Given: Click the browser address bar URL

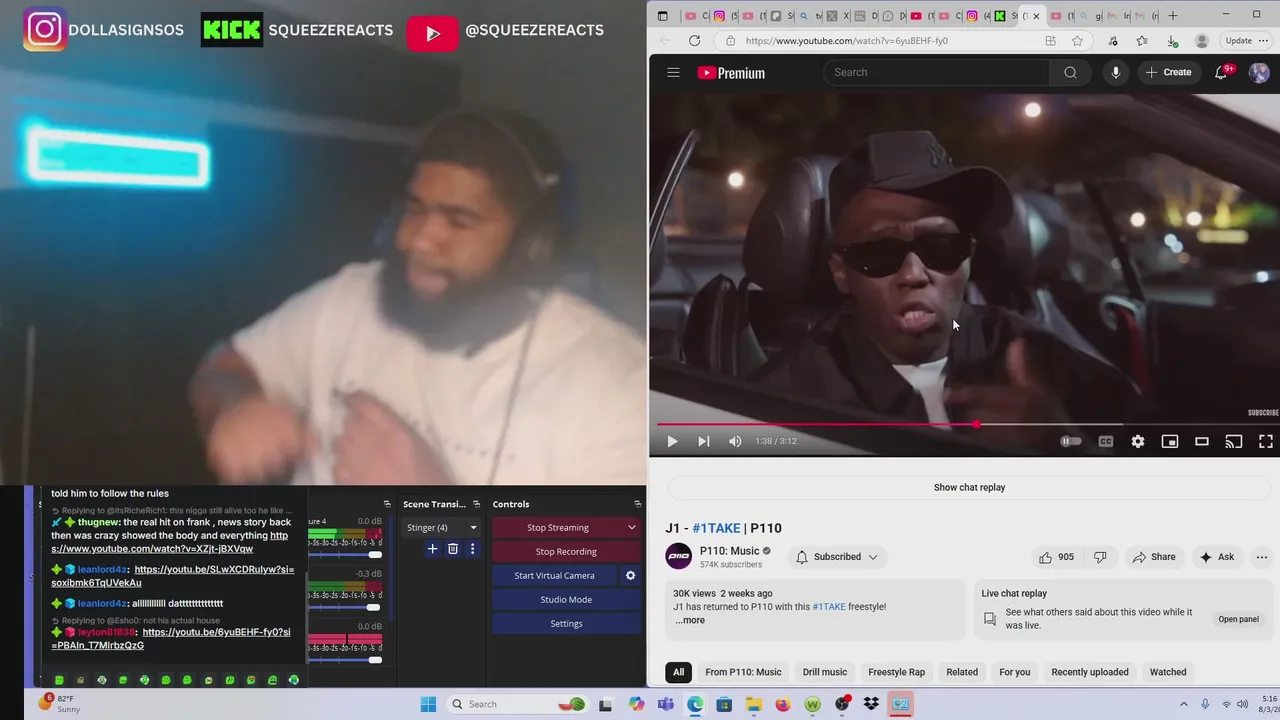Looking at the screenshot, I should point(847,41).
